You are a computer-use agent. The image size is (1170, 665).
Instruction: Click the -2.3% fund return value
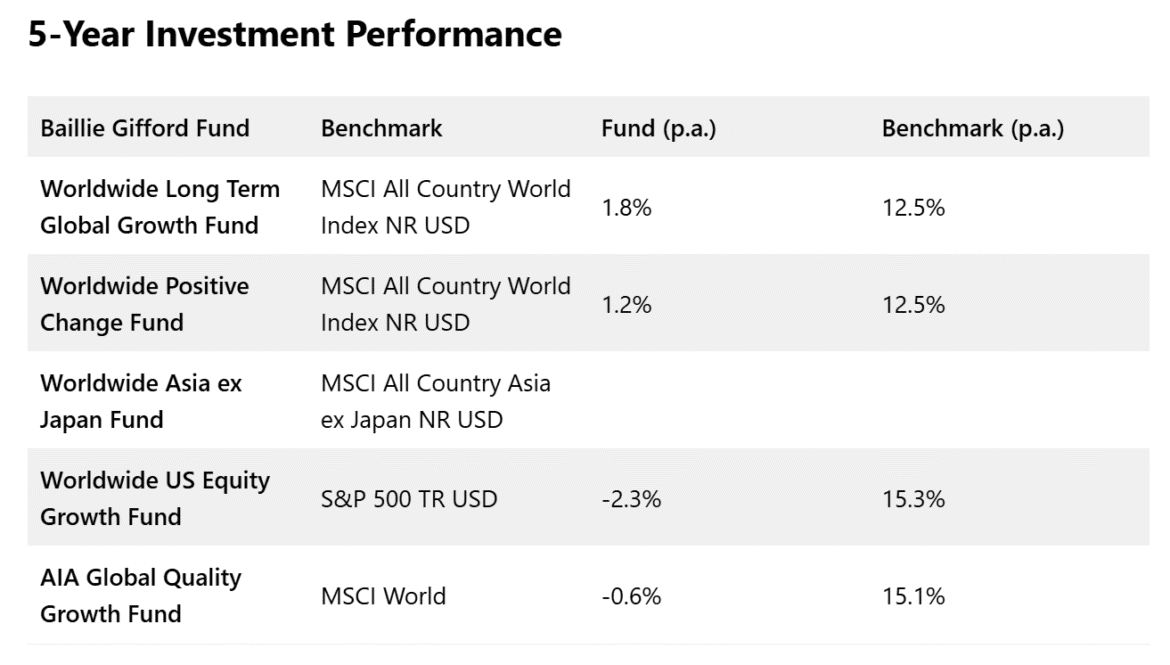[x=631, y=498]
